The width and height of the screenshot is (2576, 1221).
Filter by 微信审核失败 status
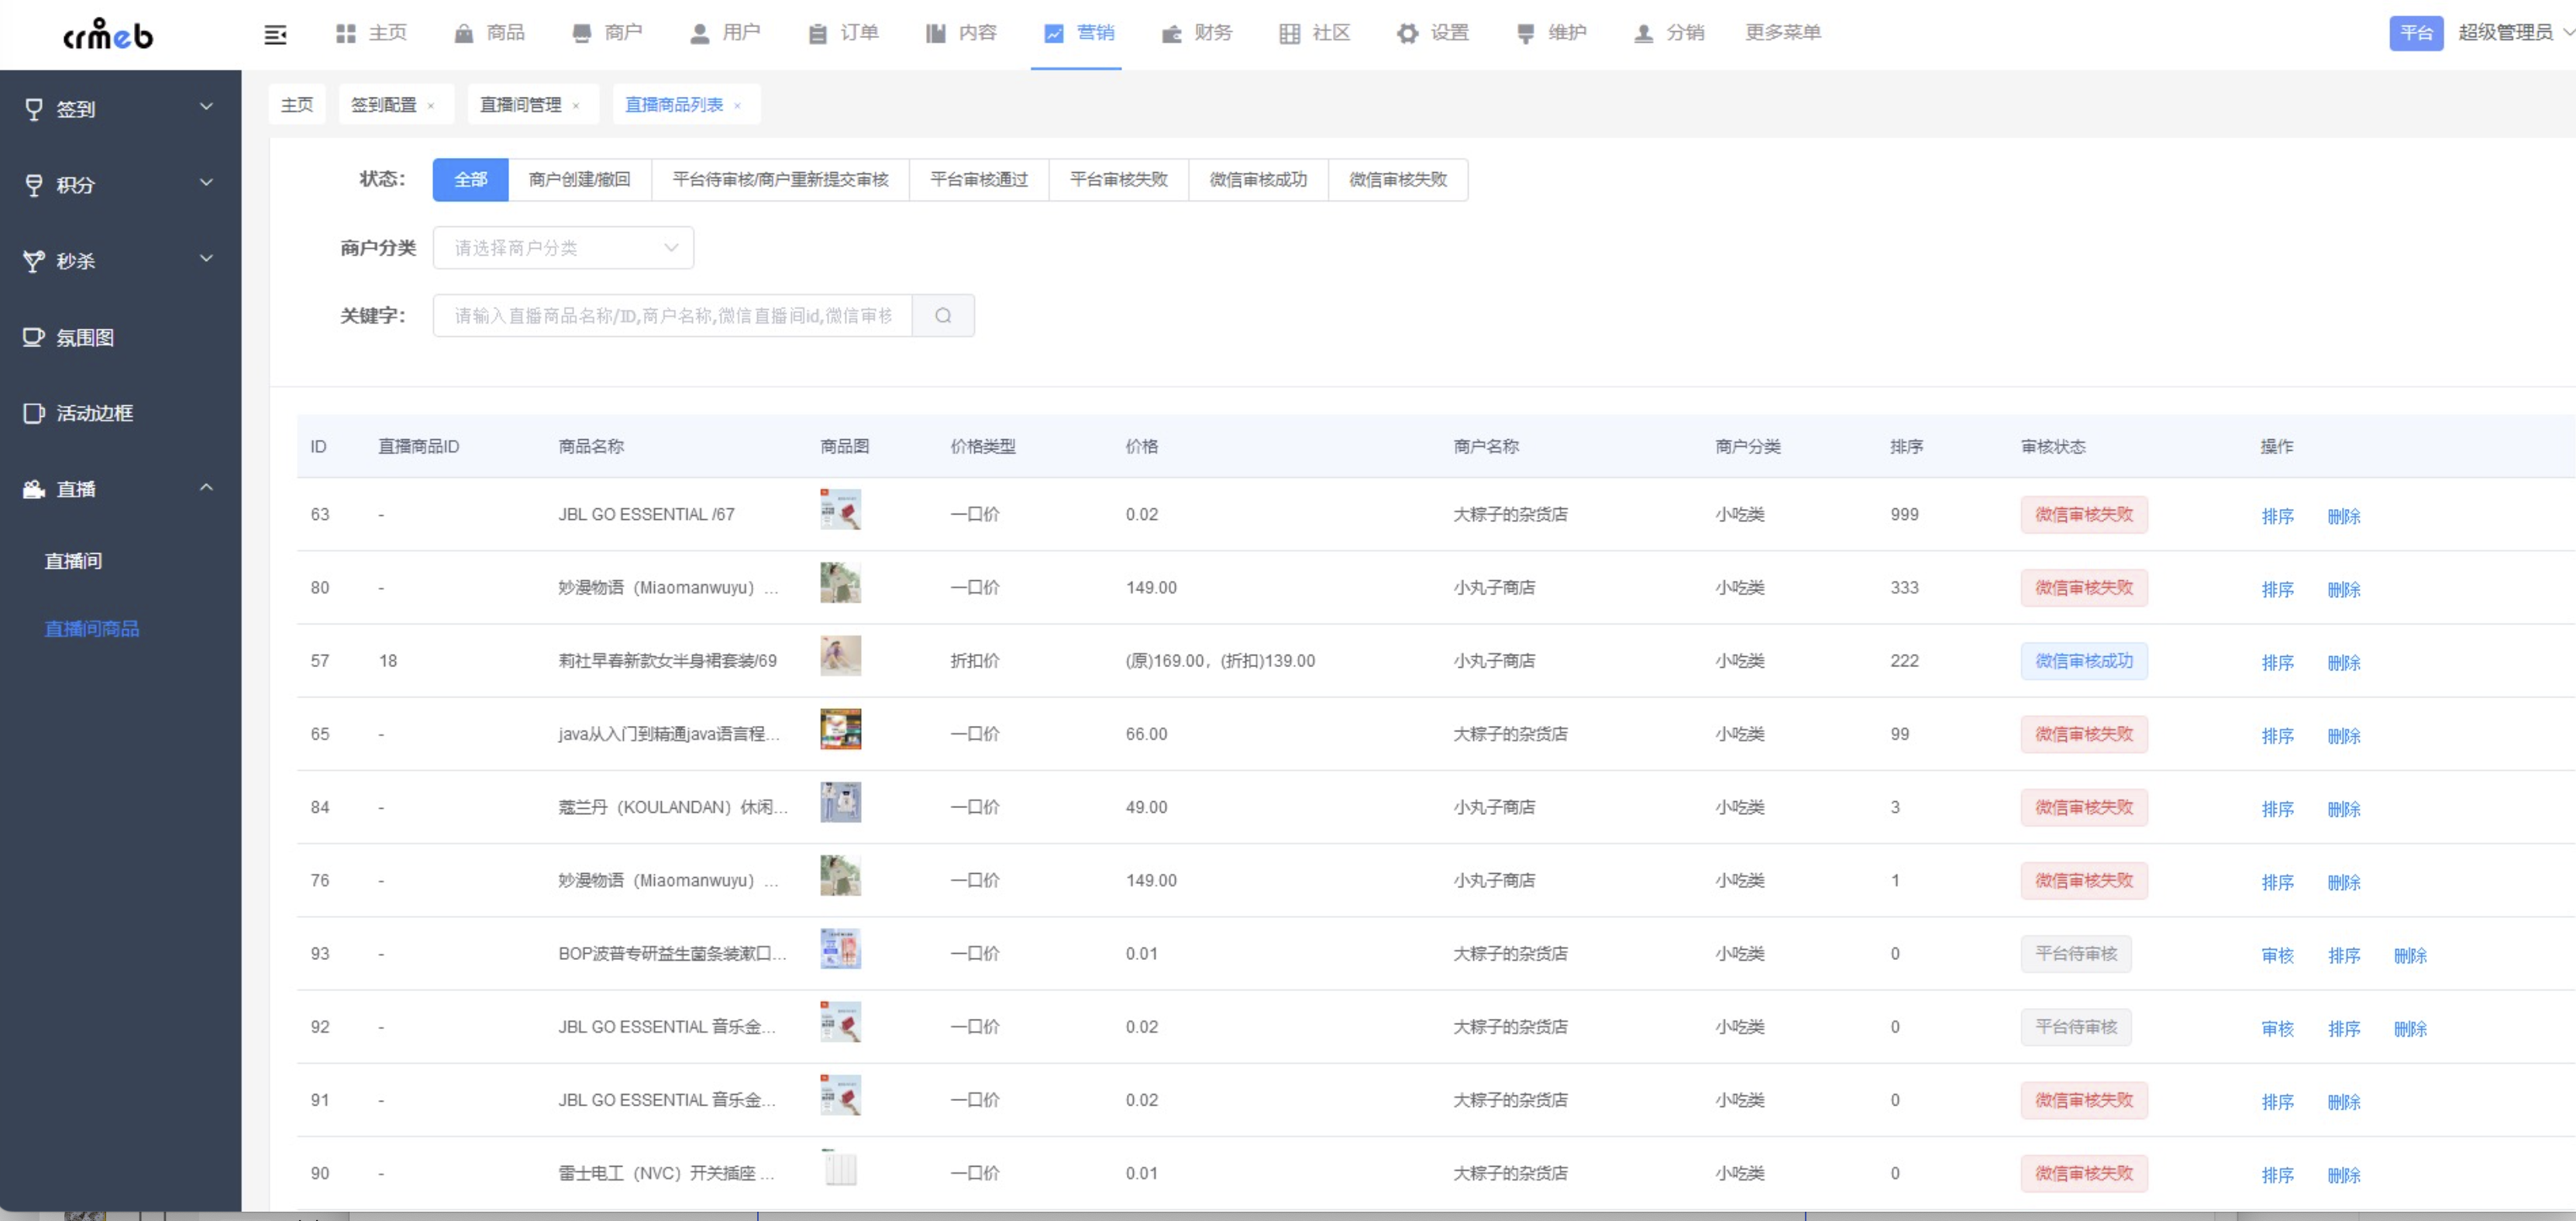(1398, 180)
